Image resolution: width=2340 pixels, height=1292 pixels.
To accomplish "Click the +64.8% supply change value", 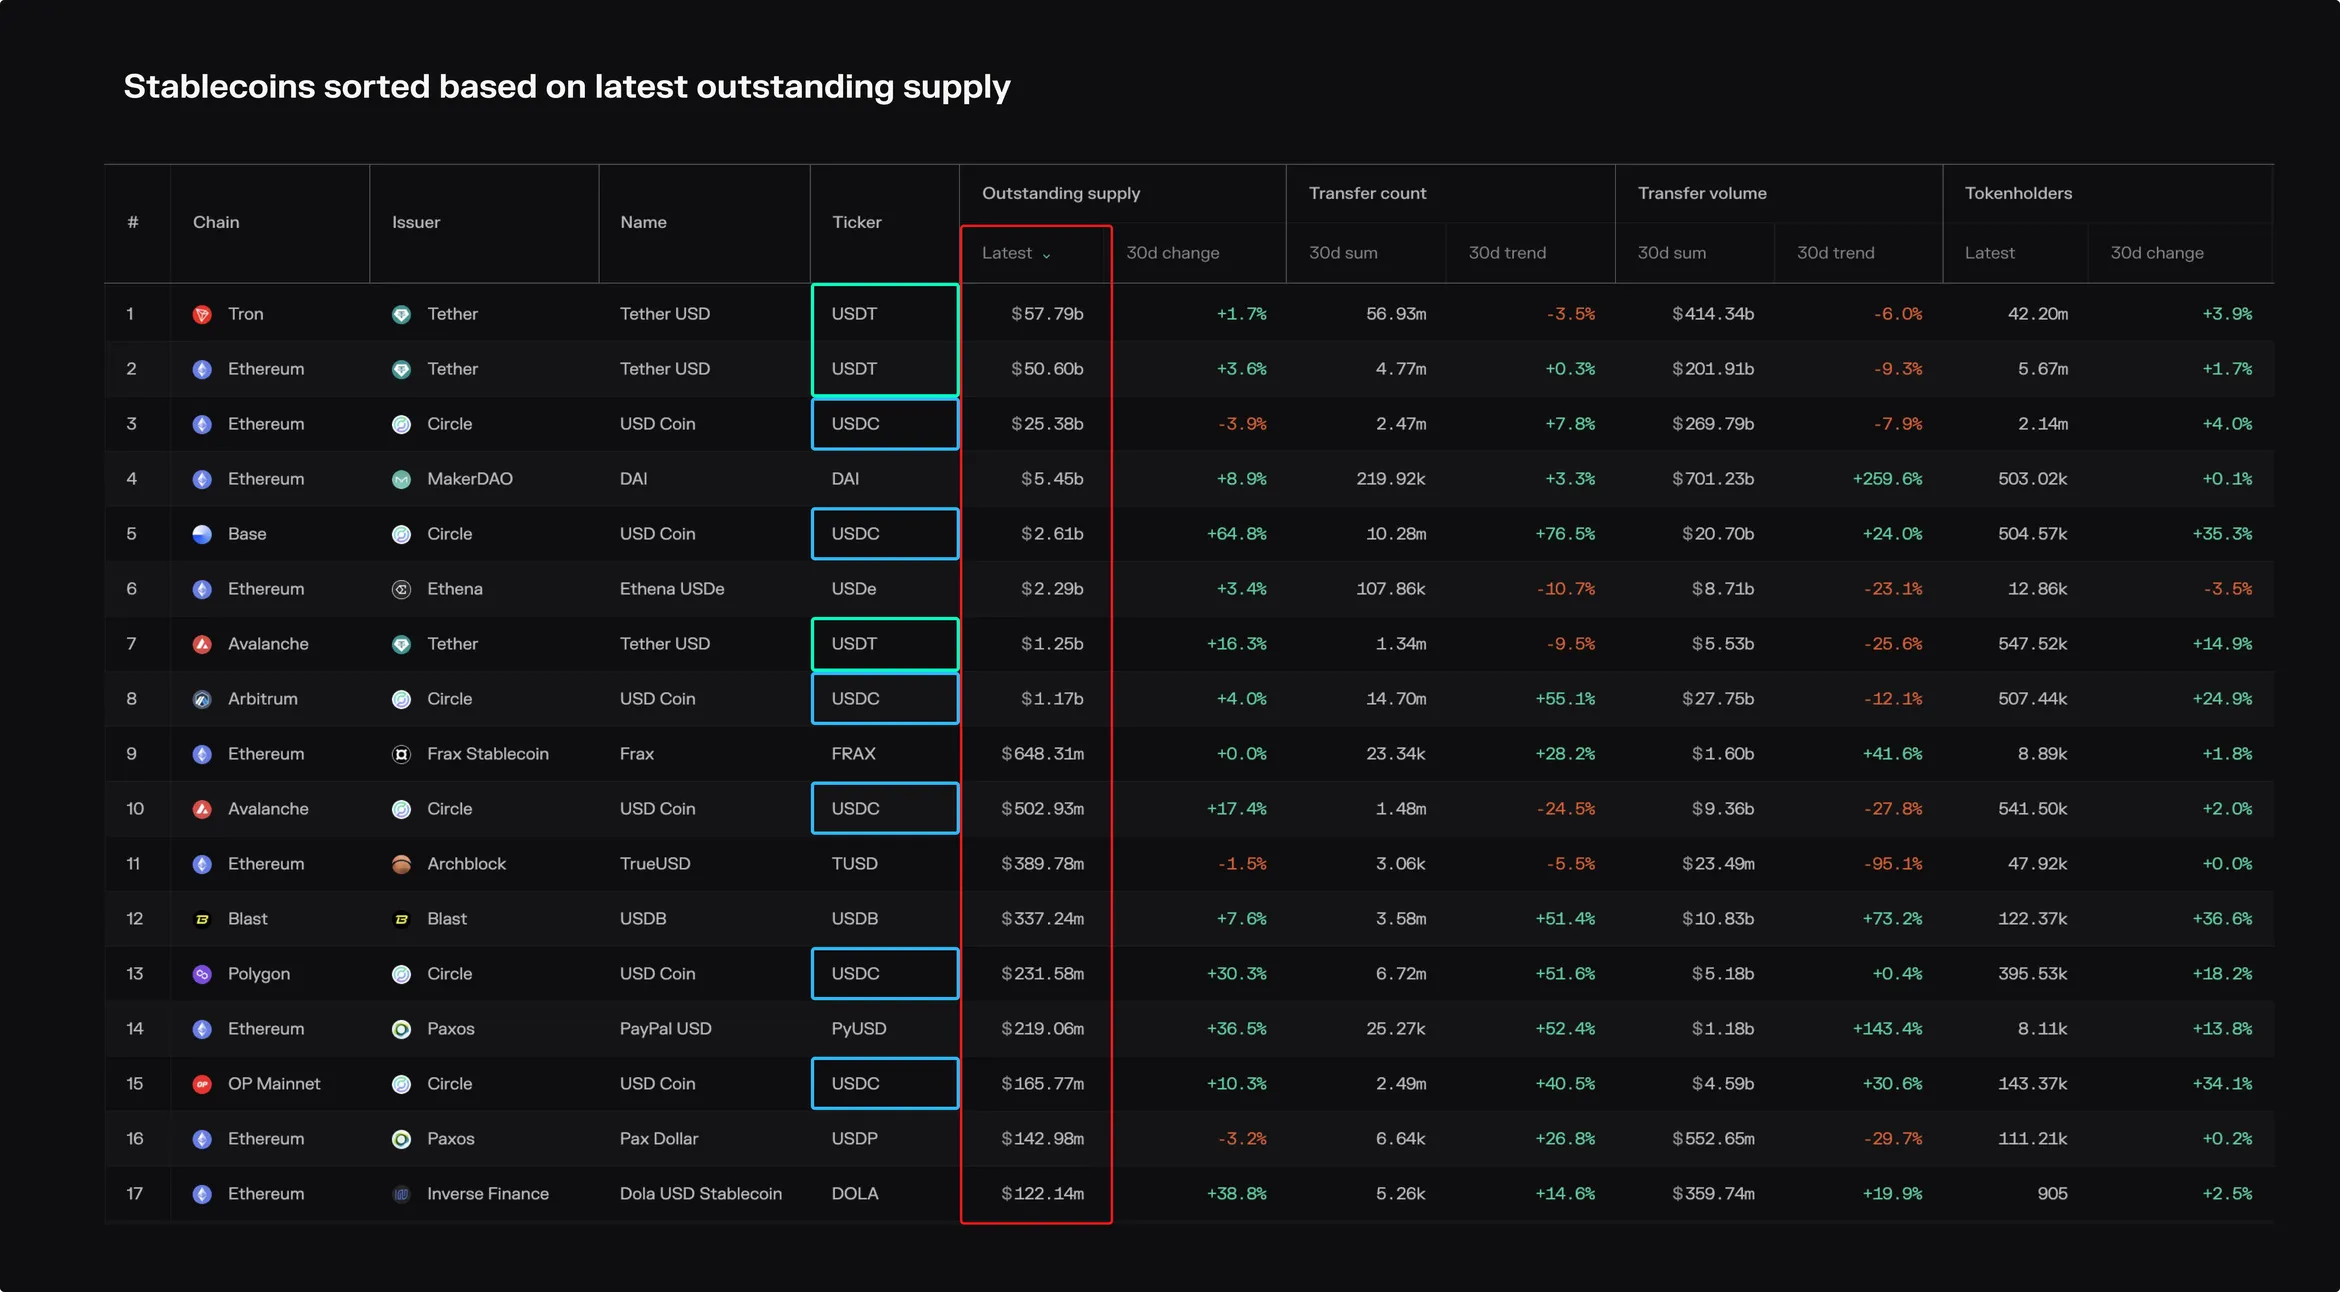I will pos(1236,534).
